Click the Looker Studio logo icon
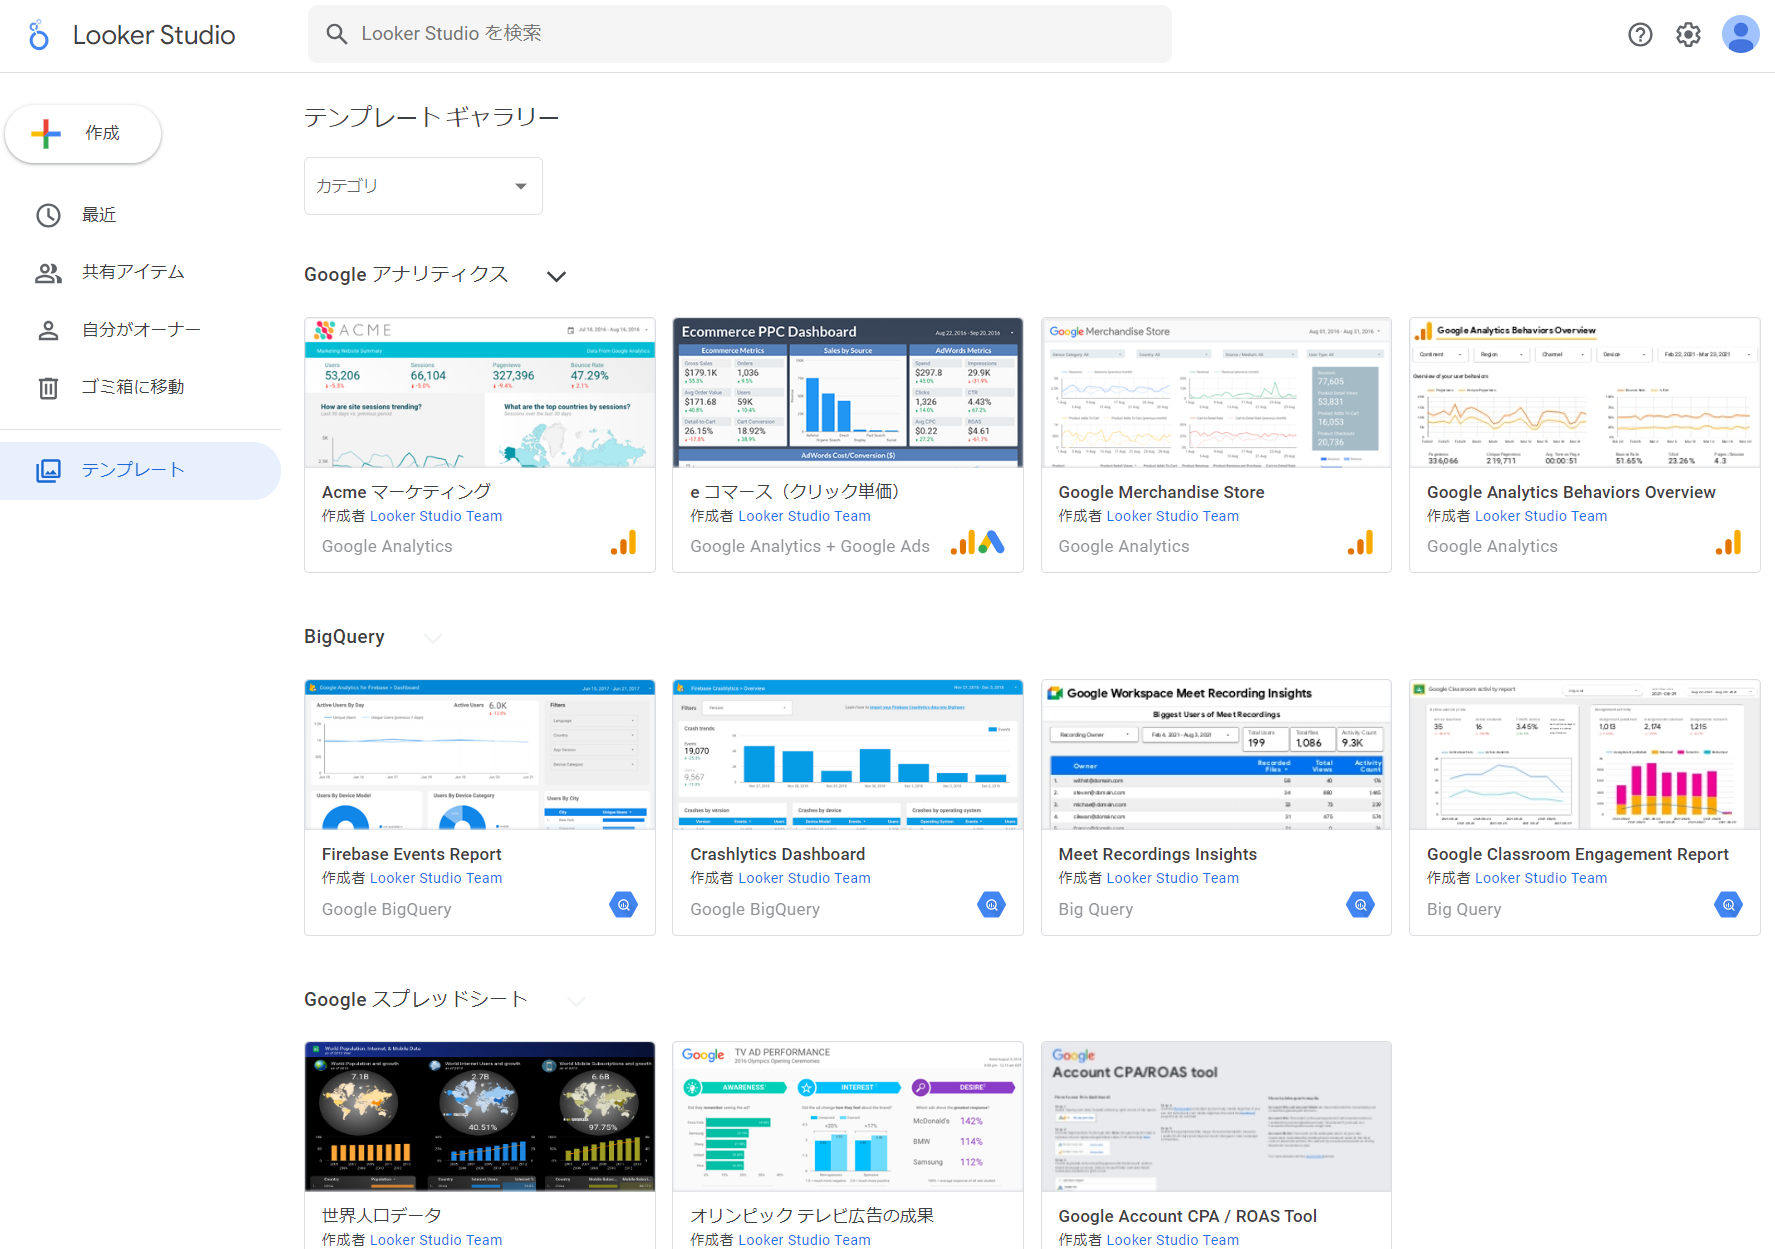The height and width of the screenshot is (1249, 1775). coord(38,35)
